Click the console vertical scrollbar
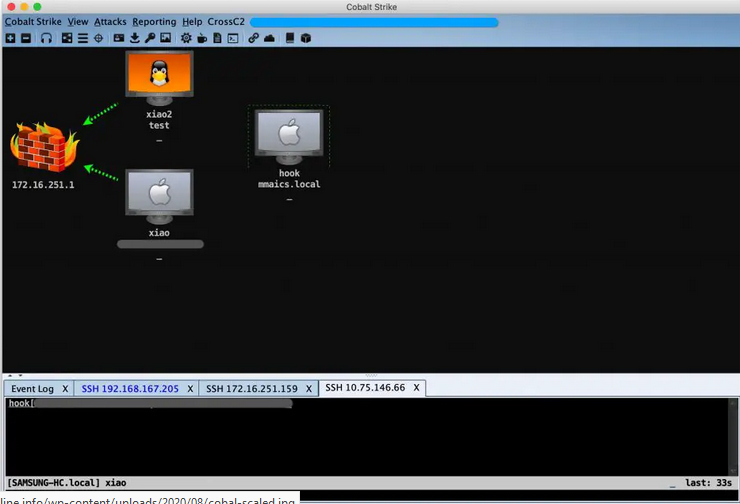The height and width of the screenshot is (504, 740). (733, 437)
